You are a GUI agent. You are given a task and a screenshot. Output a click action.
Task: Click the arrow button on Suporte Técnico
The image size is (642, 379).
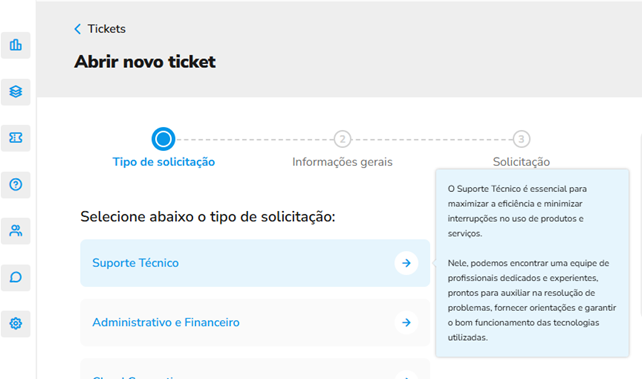[406, 263]
